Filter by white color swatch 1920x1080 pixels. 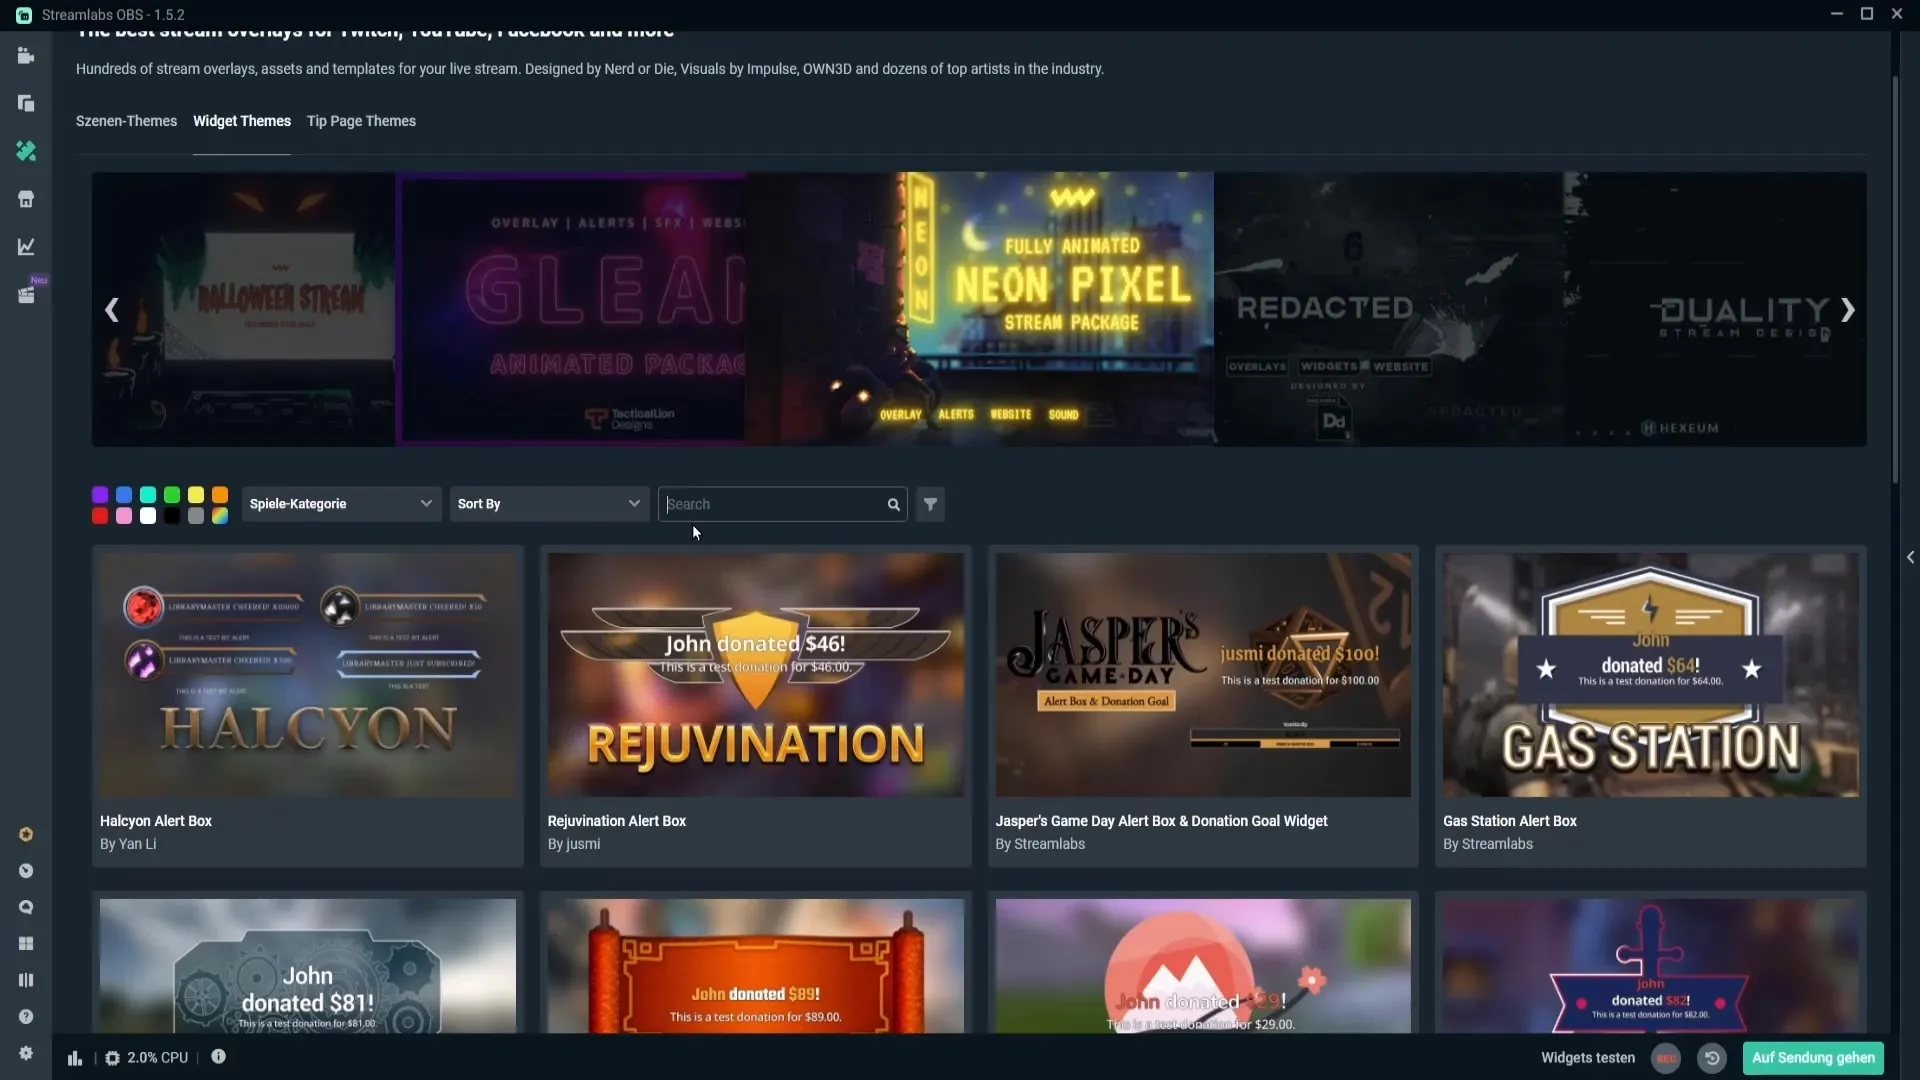tap(148, 516)
